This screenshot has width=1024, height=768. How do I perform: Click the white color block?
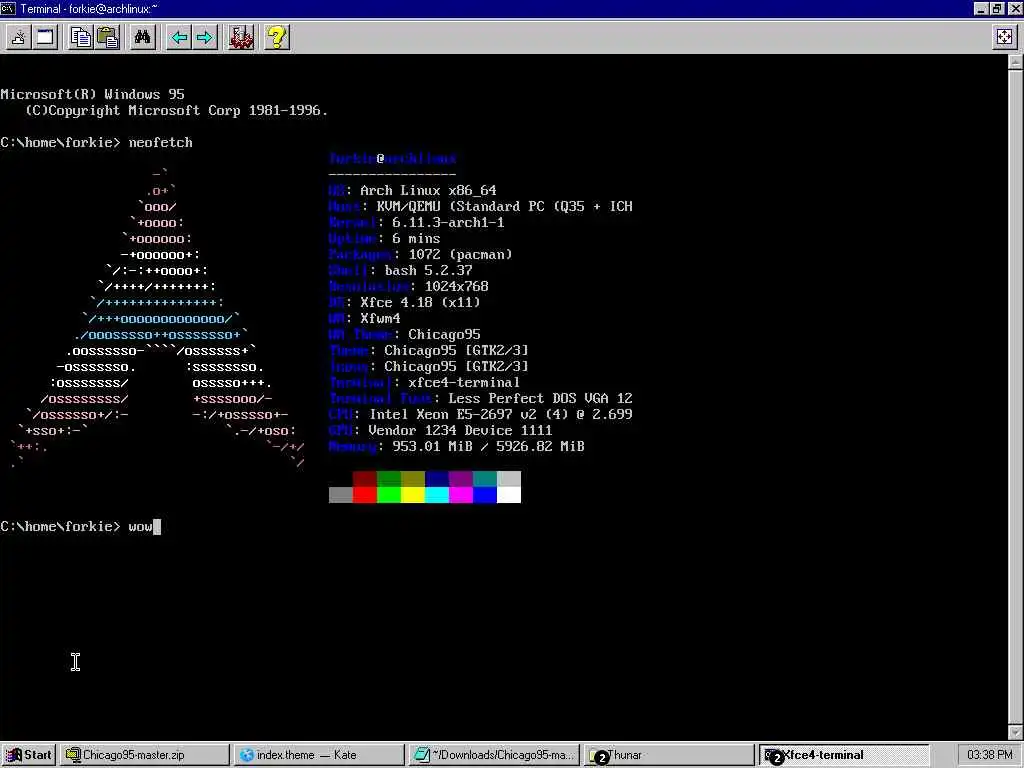[x=509, y=495]
